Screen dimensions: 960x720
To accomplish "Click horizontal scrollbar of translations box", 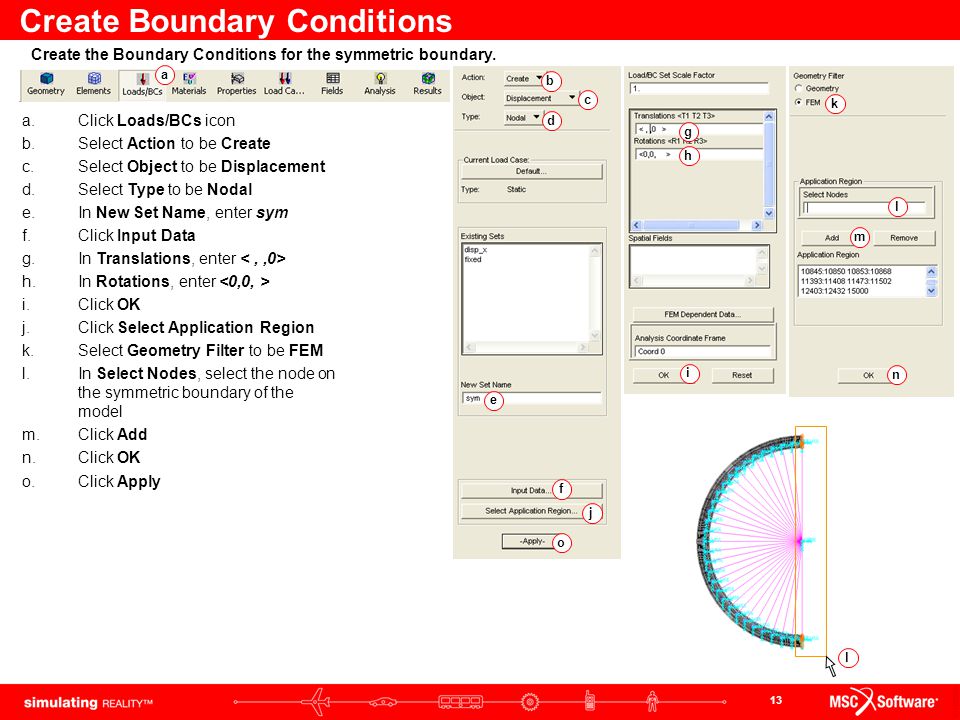I will pyautogui.click(x=692, y=225).
